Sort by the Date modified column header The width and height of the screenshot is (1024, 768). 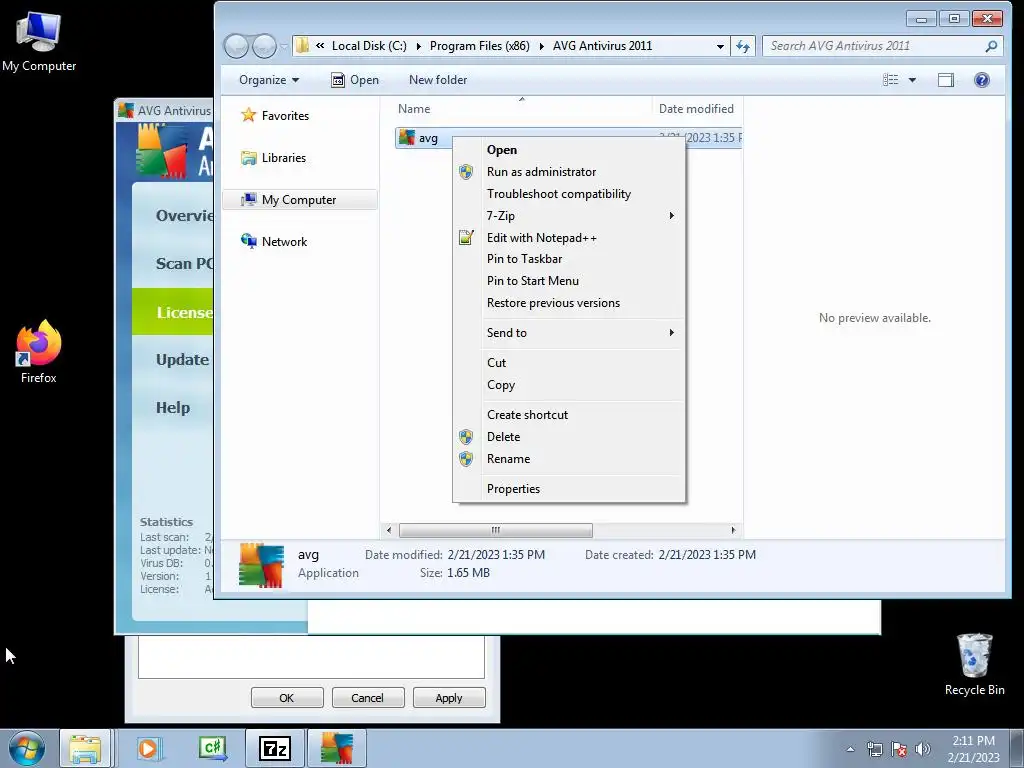696,108
